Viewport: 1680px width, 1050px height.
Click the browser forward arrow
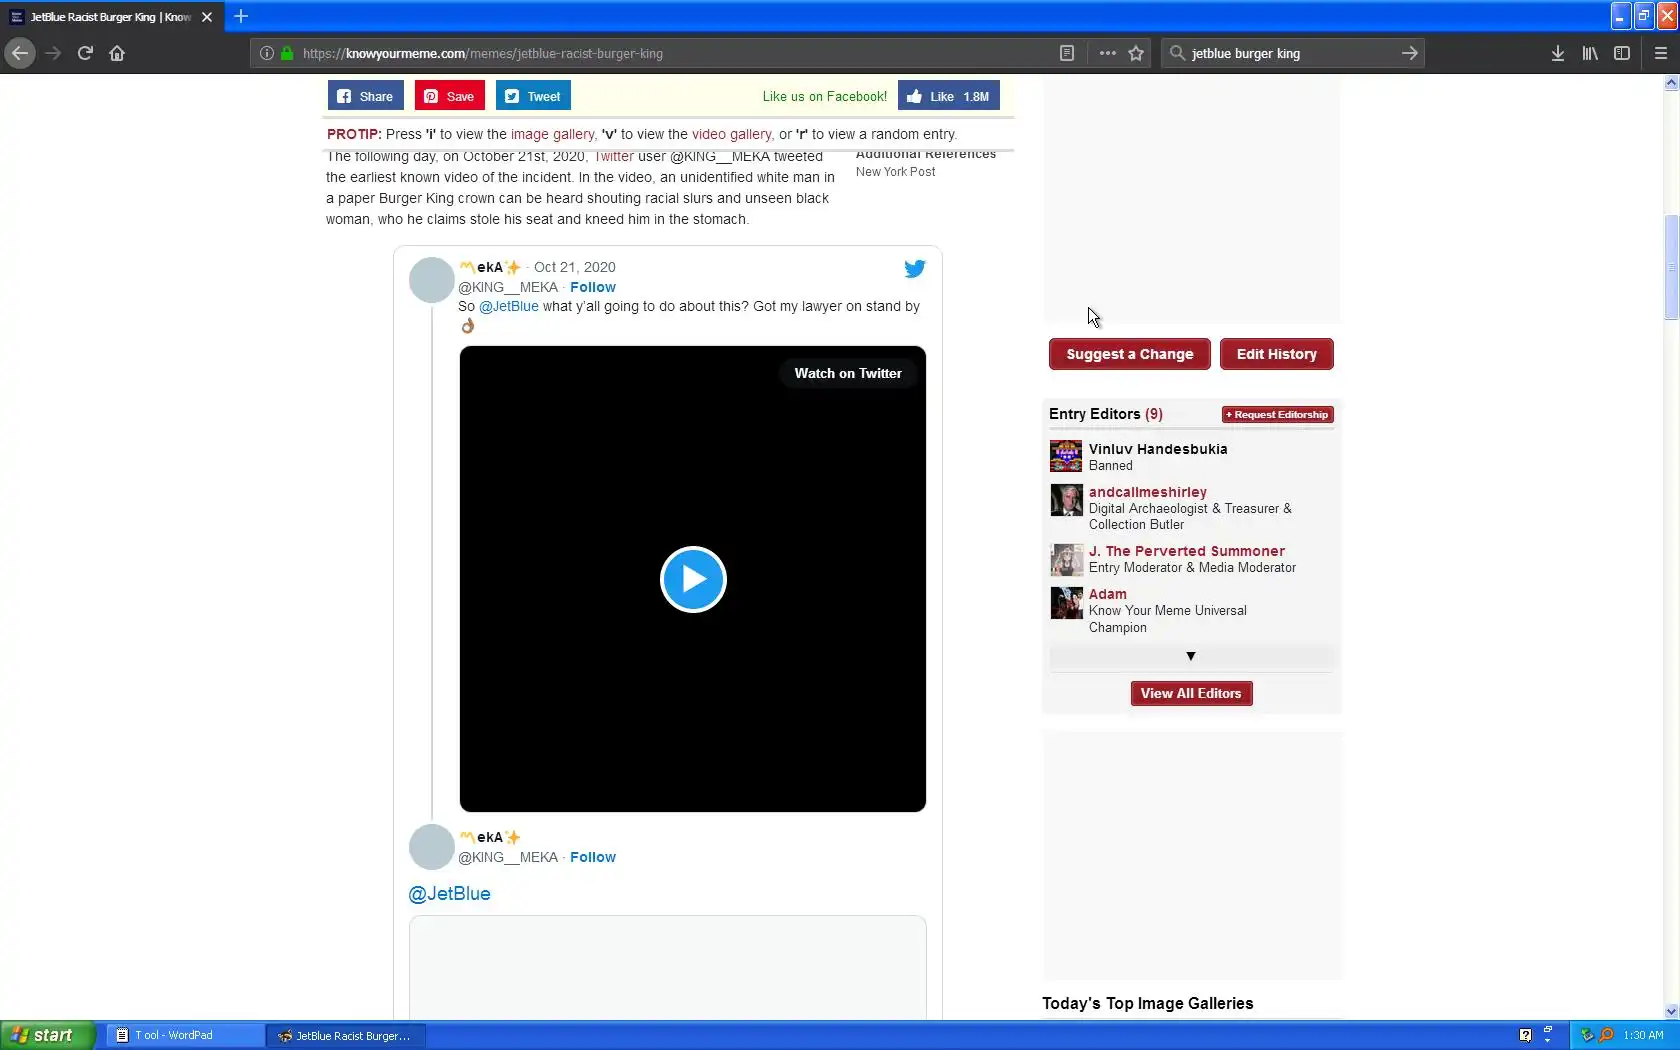53,53
